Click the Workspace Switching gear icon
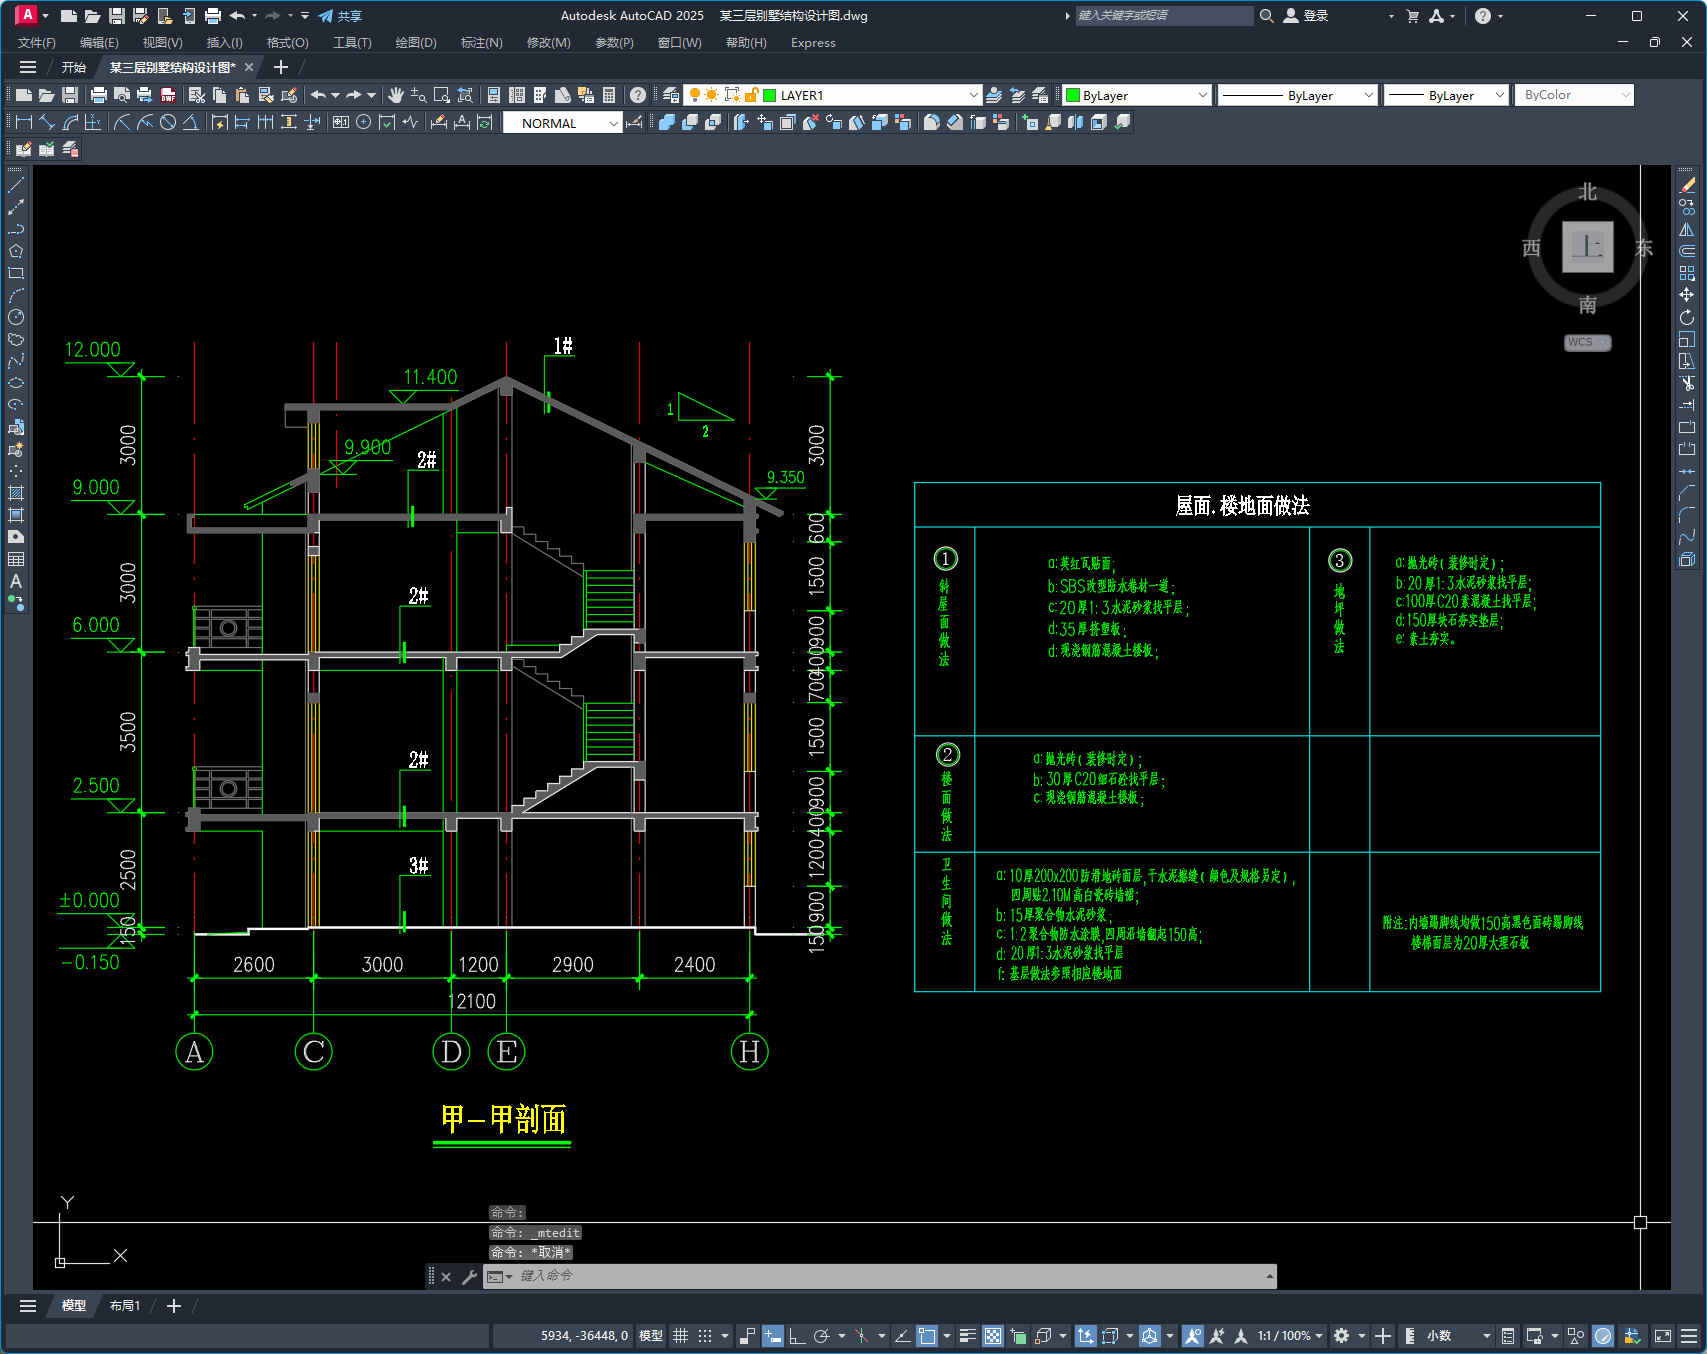The width and height of the screenshot is (1707, 1354). [1342, 1335]
